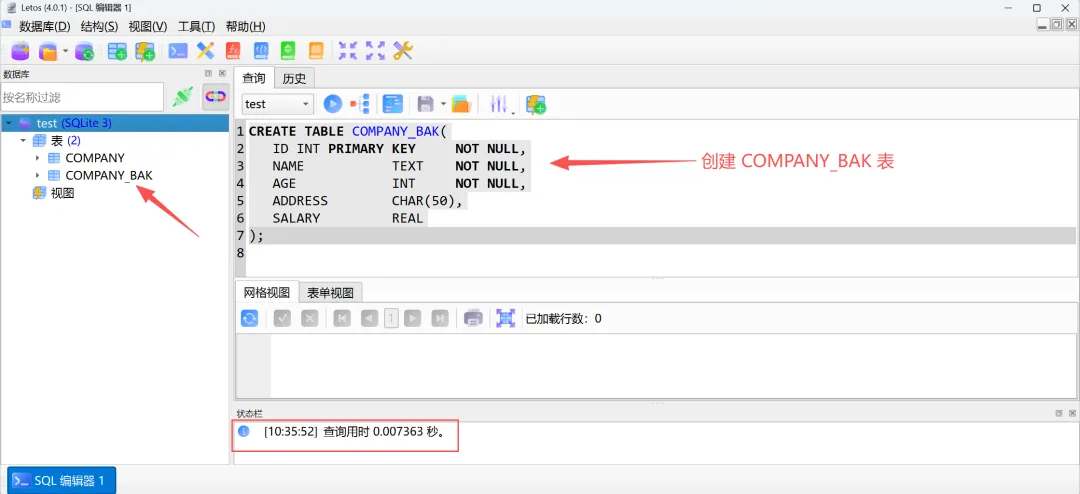Click the filter by name field
1080x494 pixels.
[82, 97]
